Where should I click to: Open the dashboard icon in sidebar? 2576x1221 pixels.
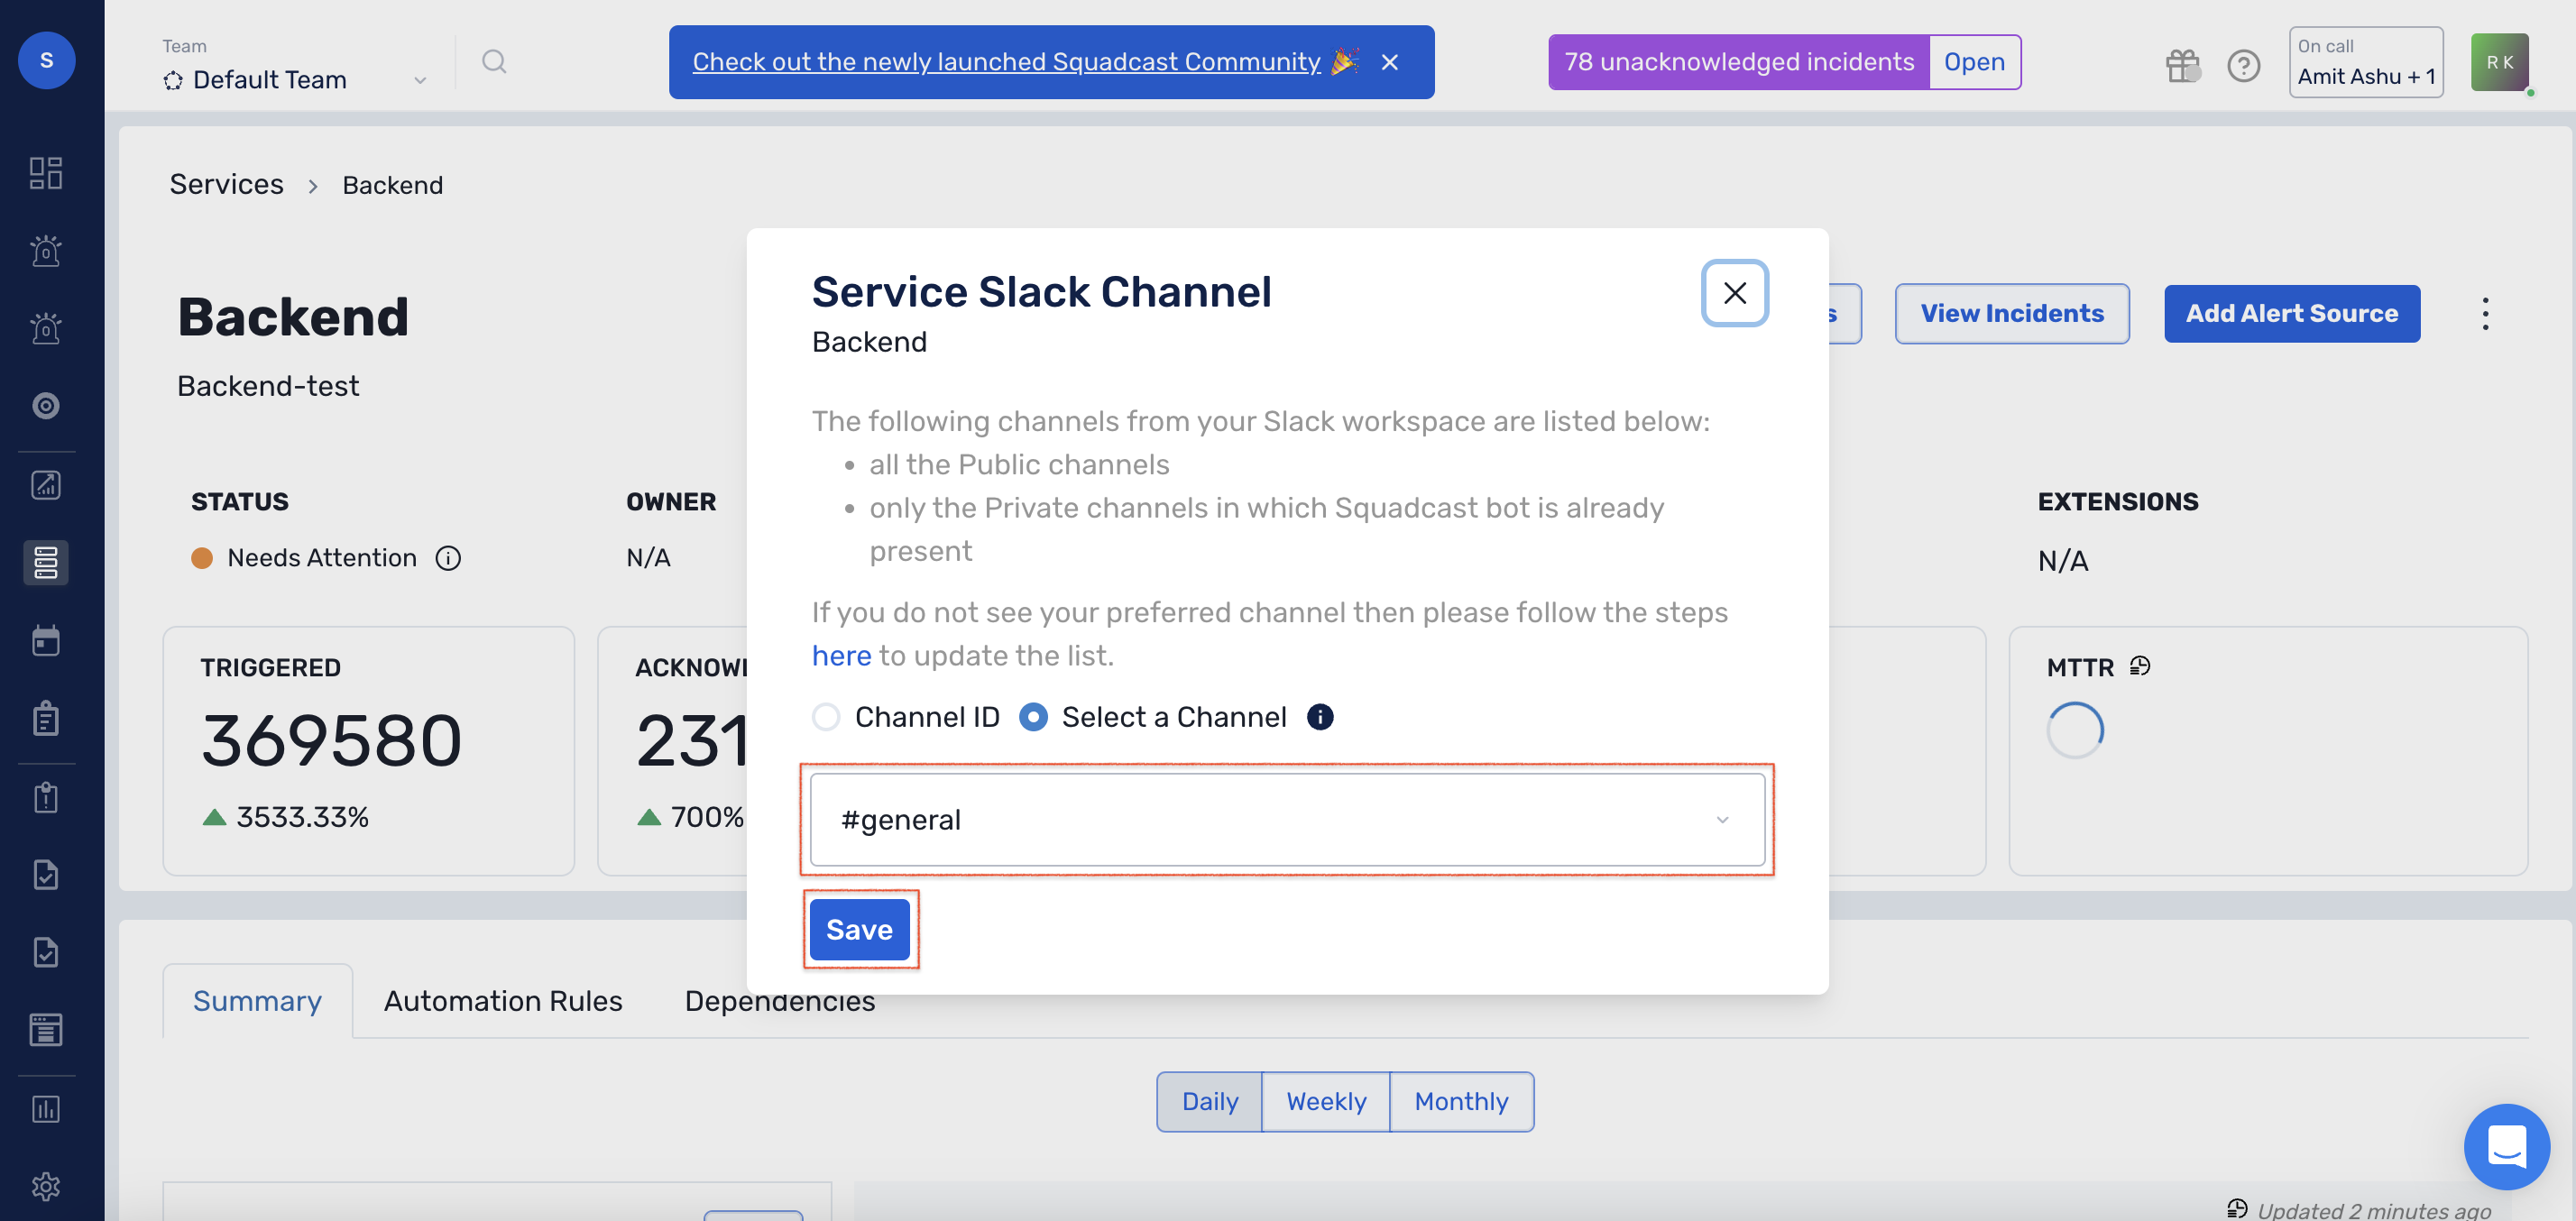pos(46,172)
